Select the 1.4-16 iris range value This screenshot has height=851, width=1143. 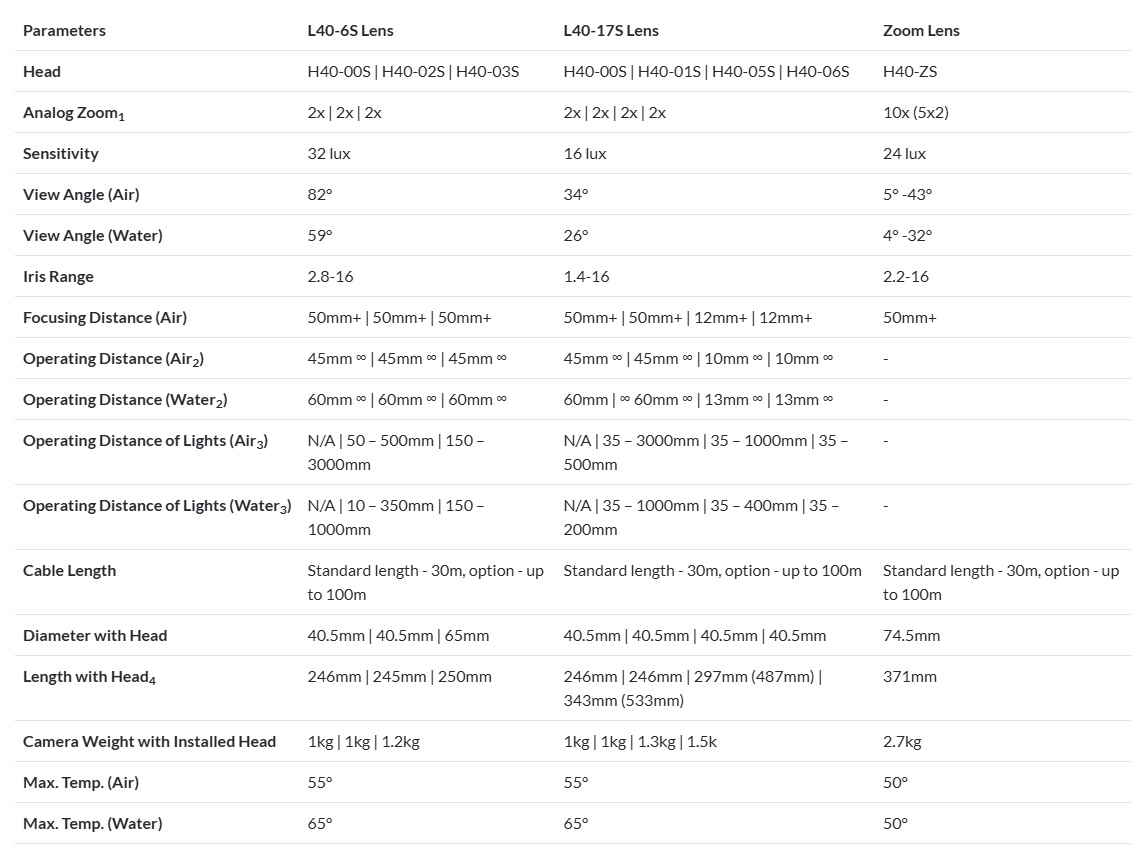(x=586, y=277)
